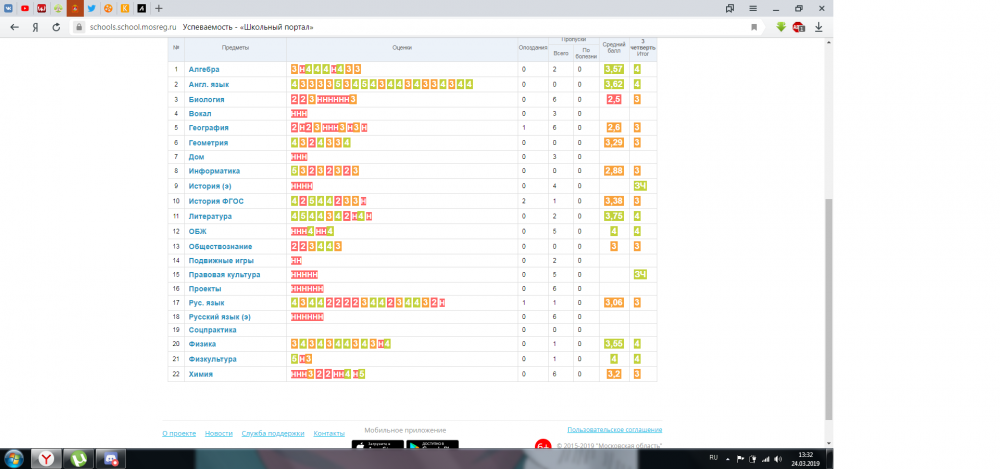Click the Служба поддержки footer link
This screenshot has width=1000, height=469.
[273, 433]
